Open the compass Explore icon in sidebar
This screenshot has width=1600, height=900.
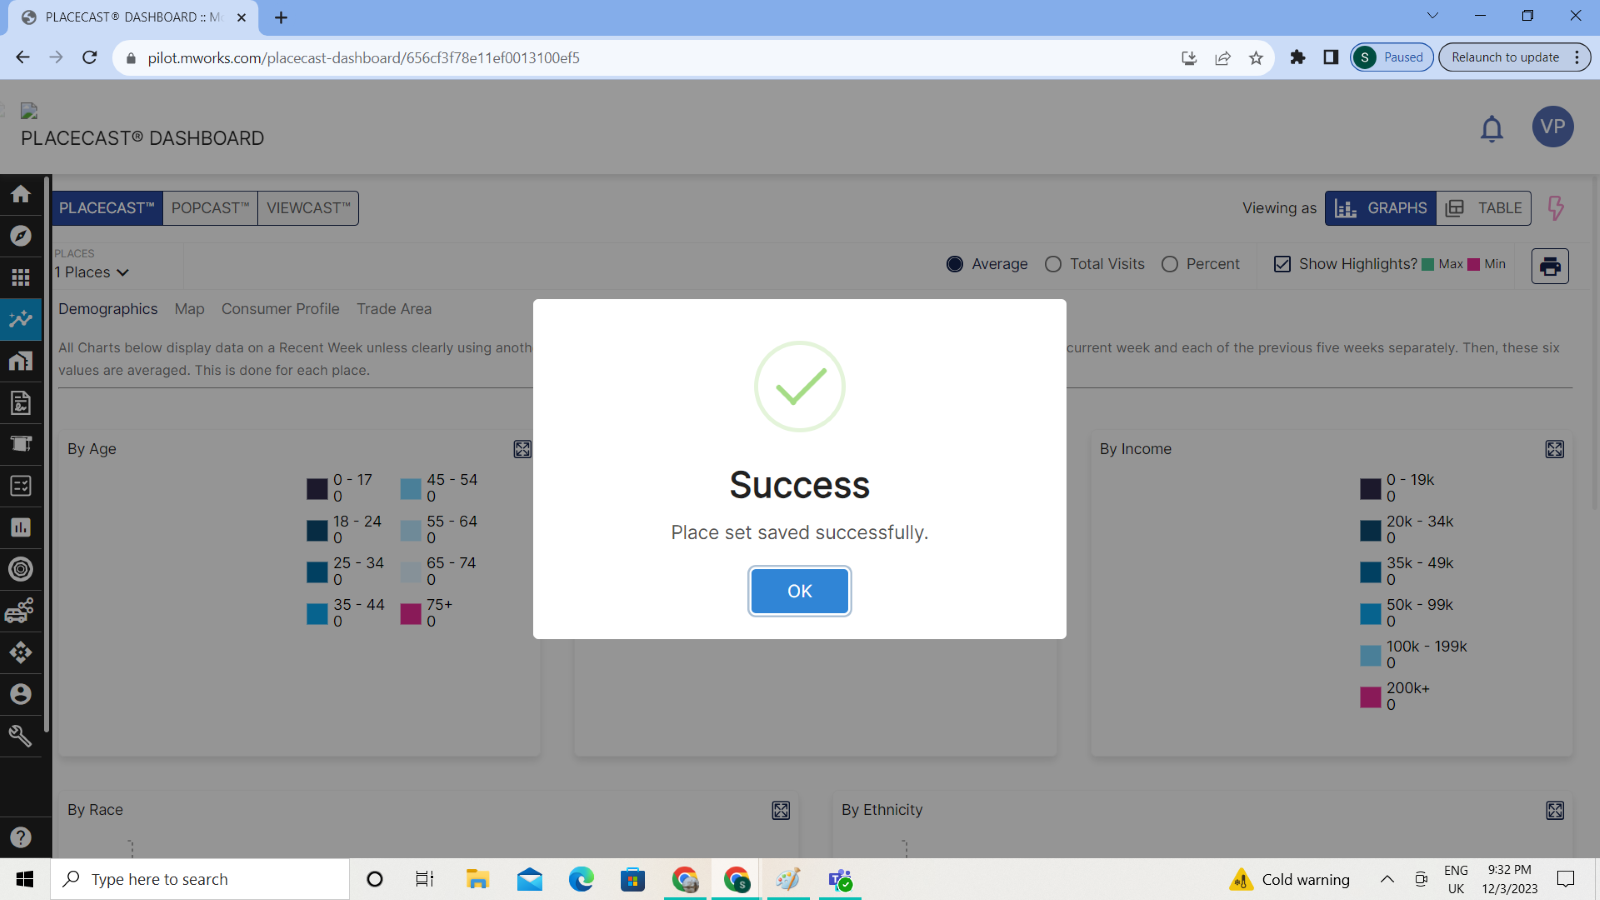pos(21,236)
